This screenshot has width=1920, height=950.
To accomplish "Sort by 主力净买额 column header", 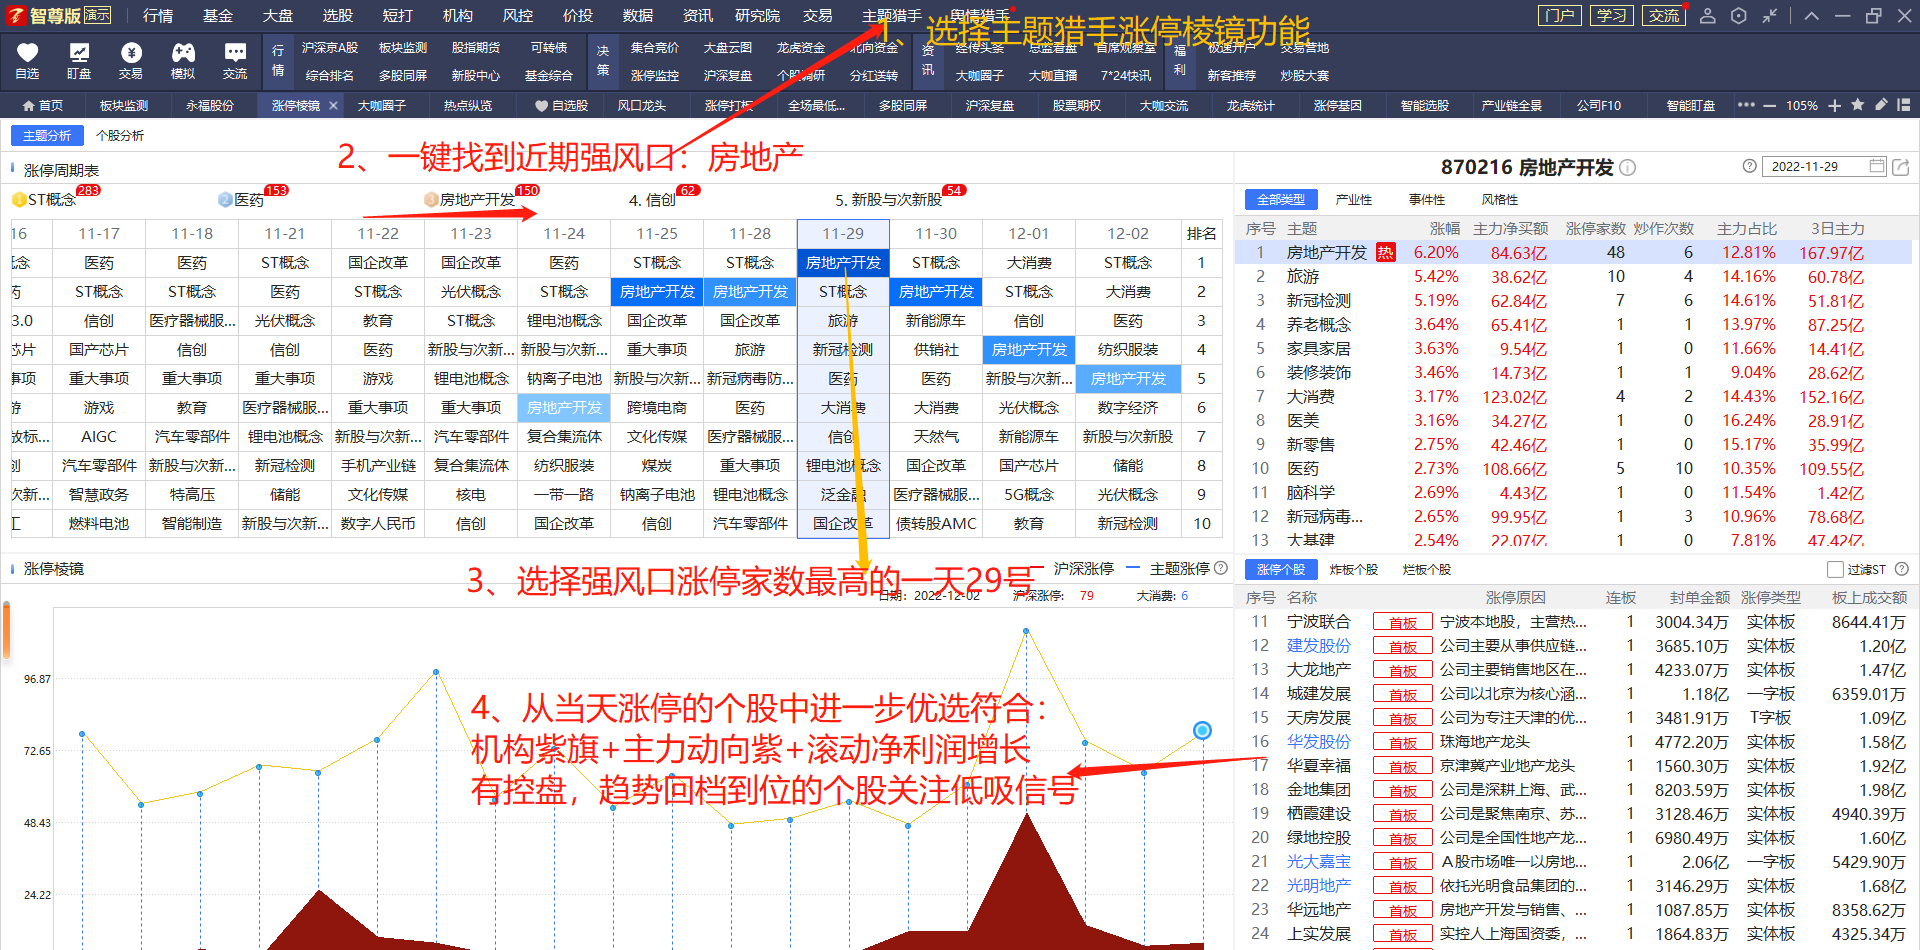I will click(x=1510, y=229).
